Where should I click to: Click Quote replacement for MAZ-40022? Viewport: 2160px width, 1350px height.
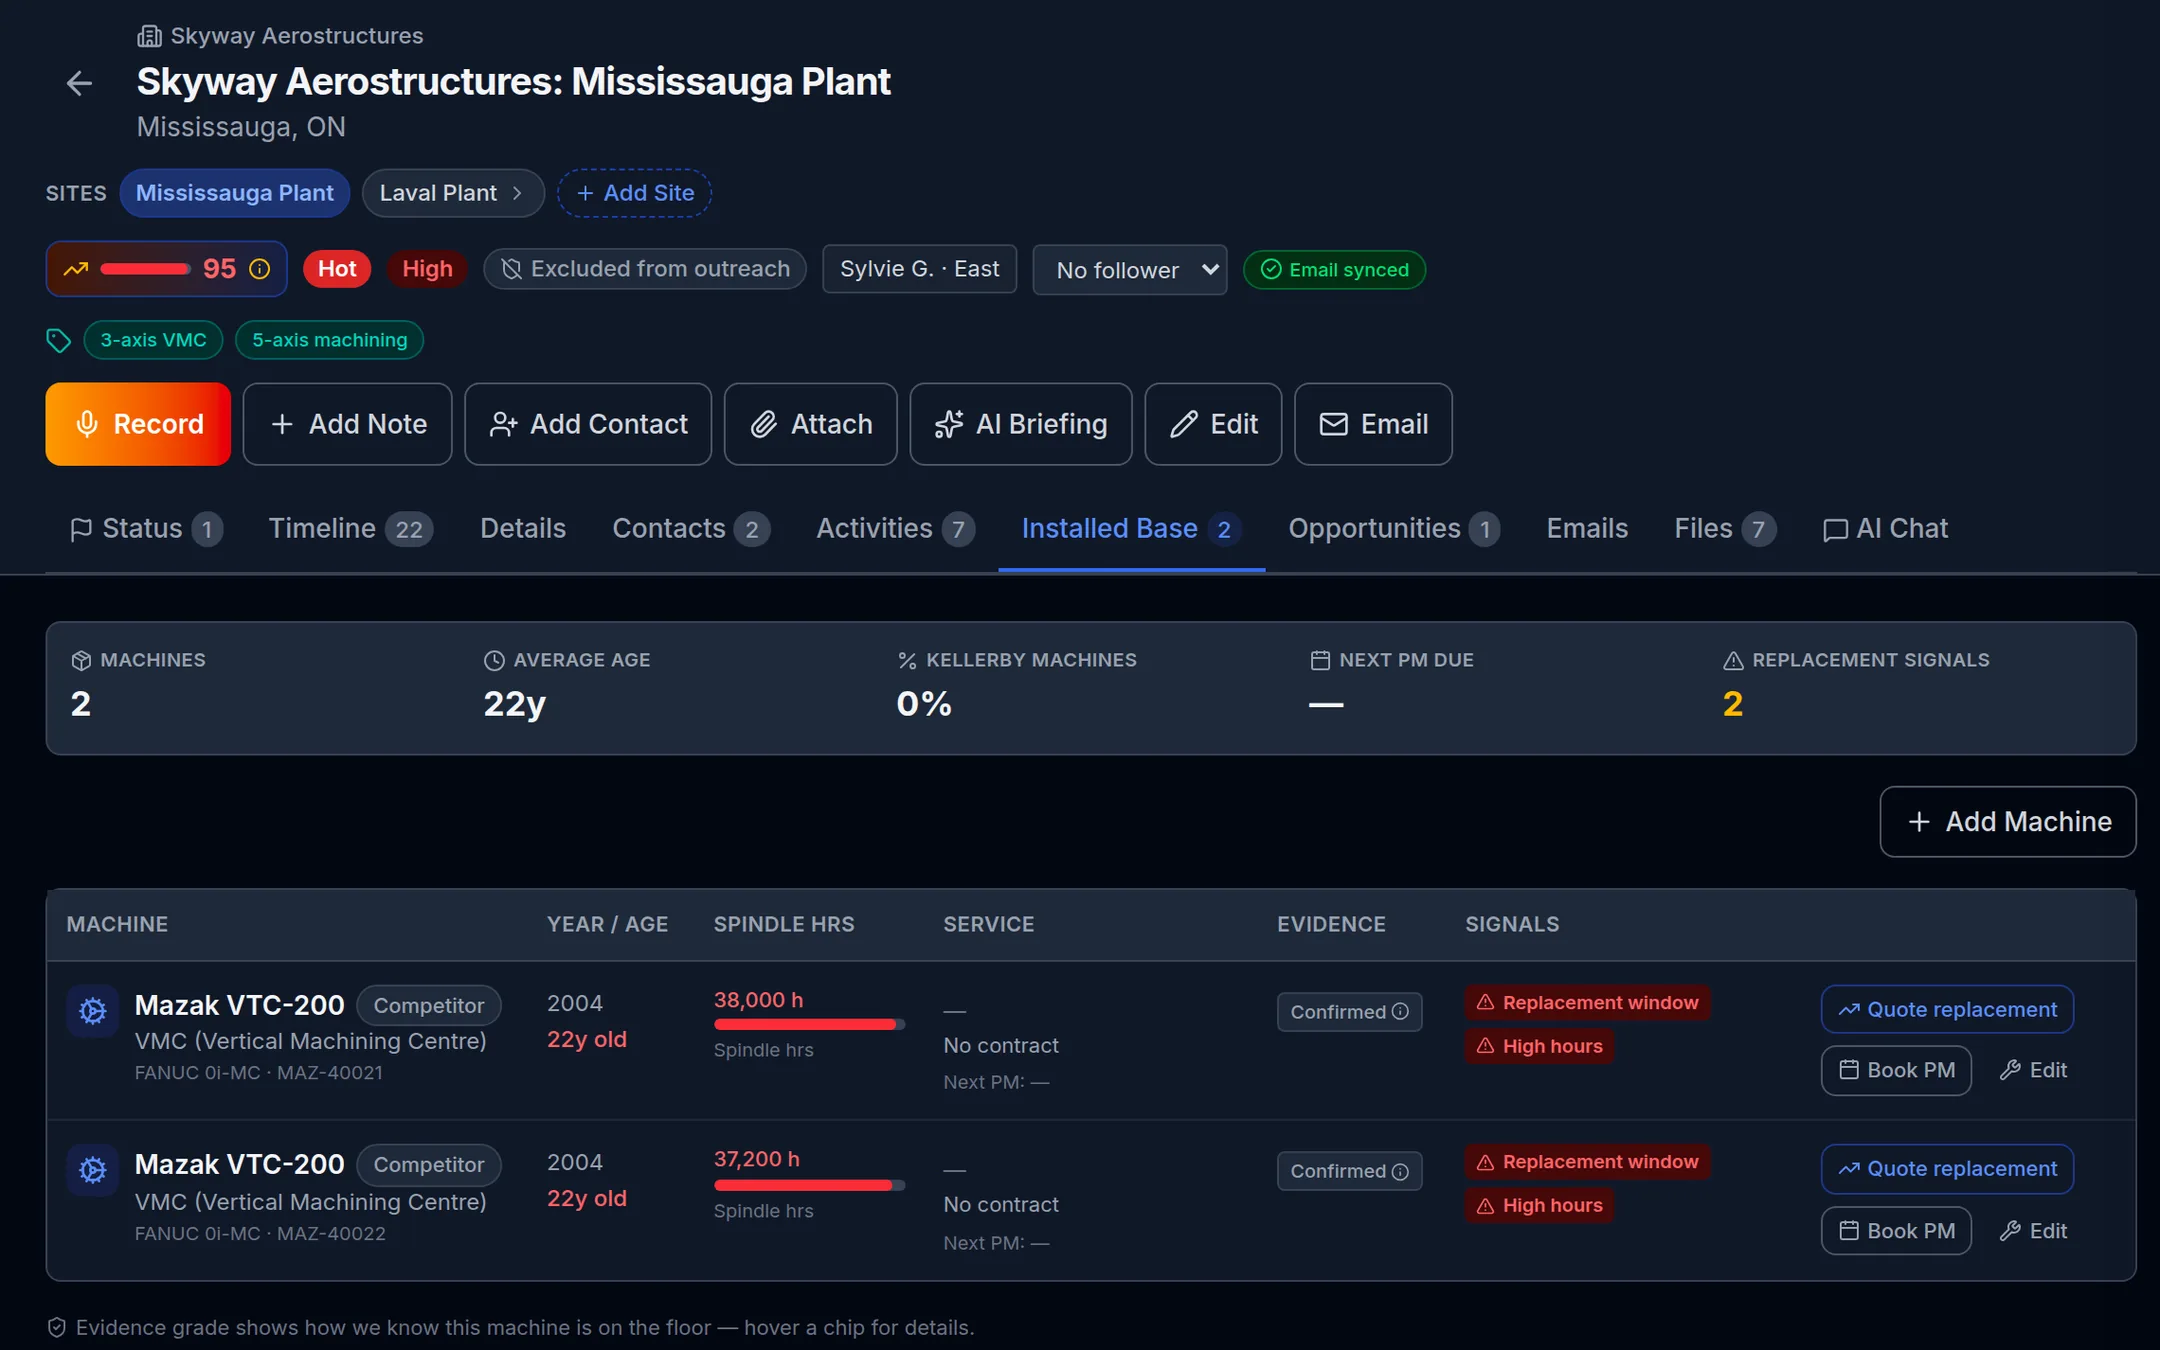(1947, 1169)
